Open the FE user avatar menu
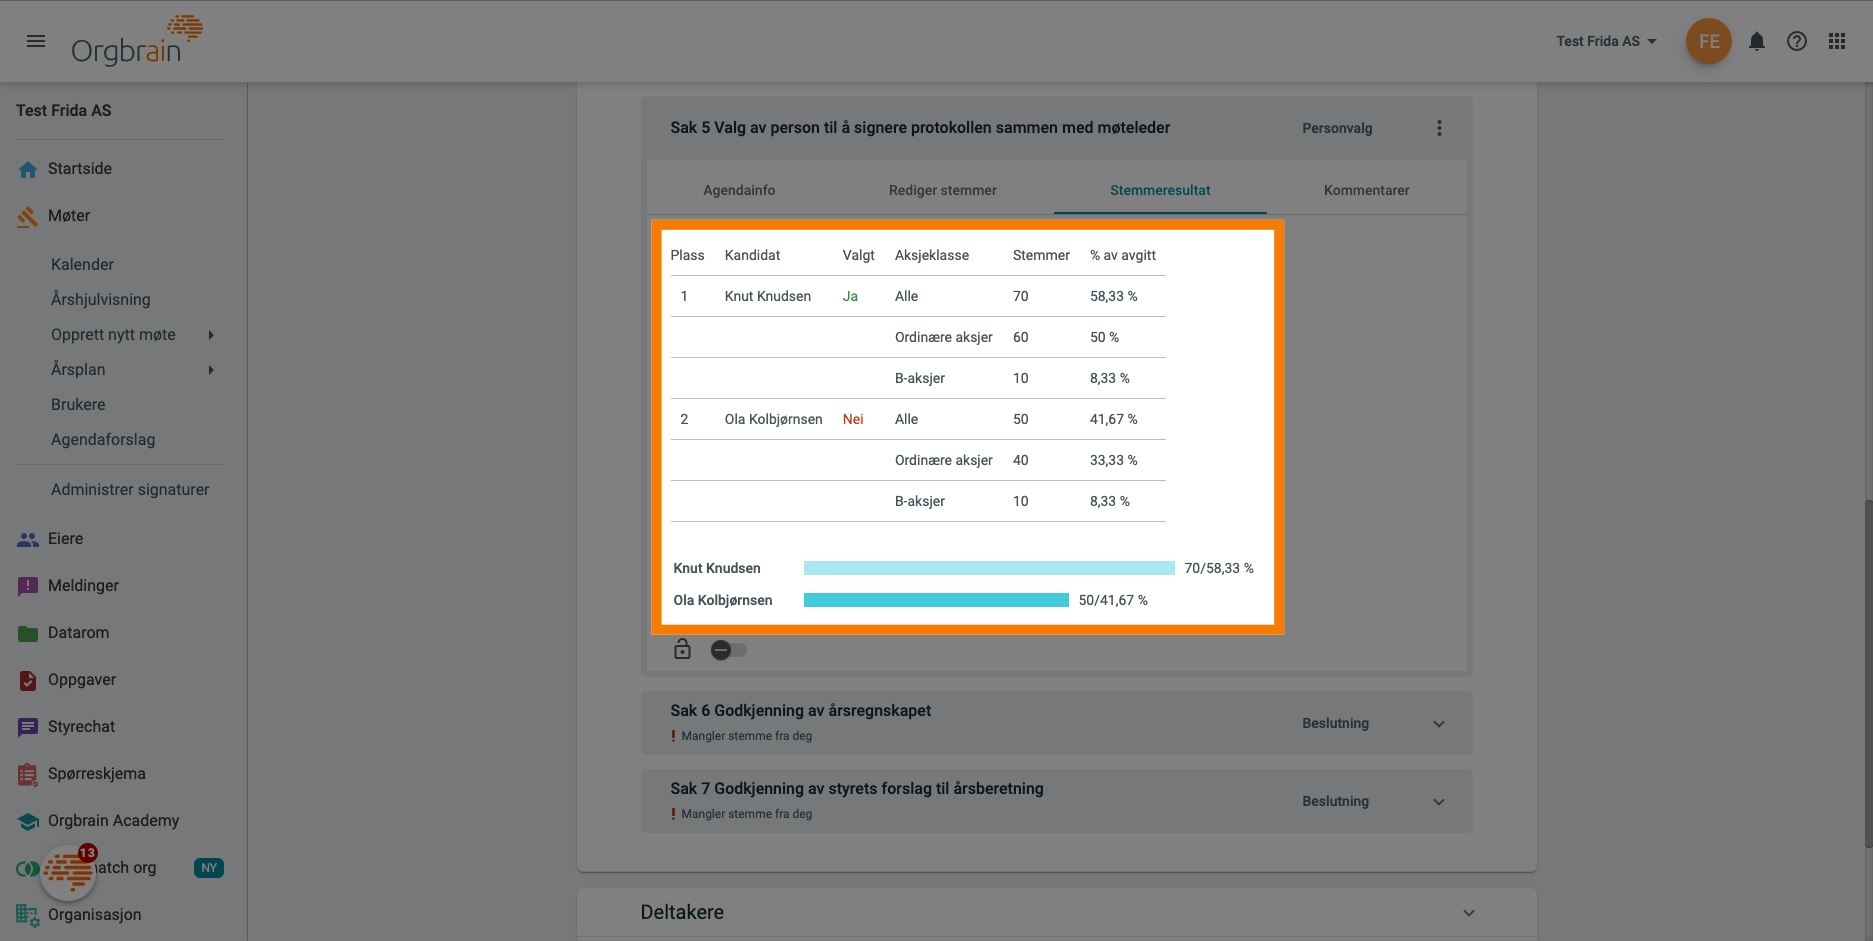Image resolution: width=1873 pixels, height=941 pixels. (1709, 41)
